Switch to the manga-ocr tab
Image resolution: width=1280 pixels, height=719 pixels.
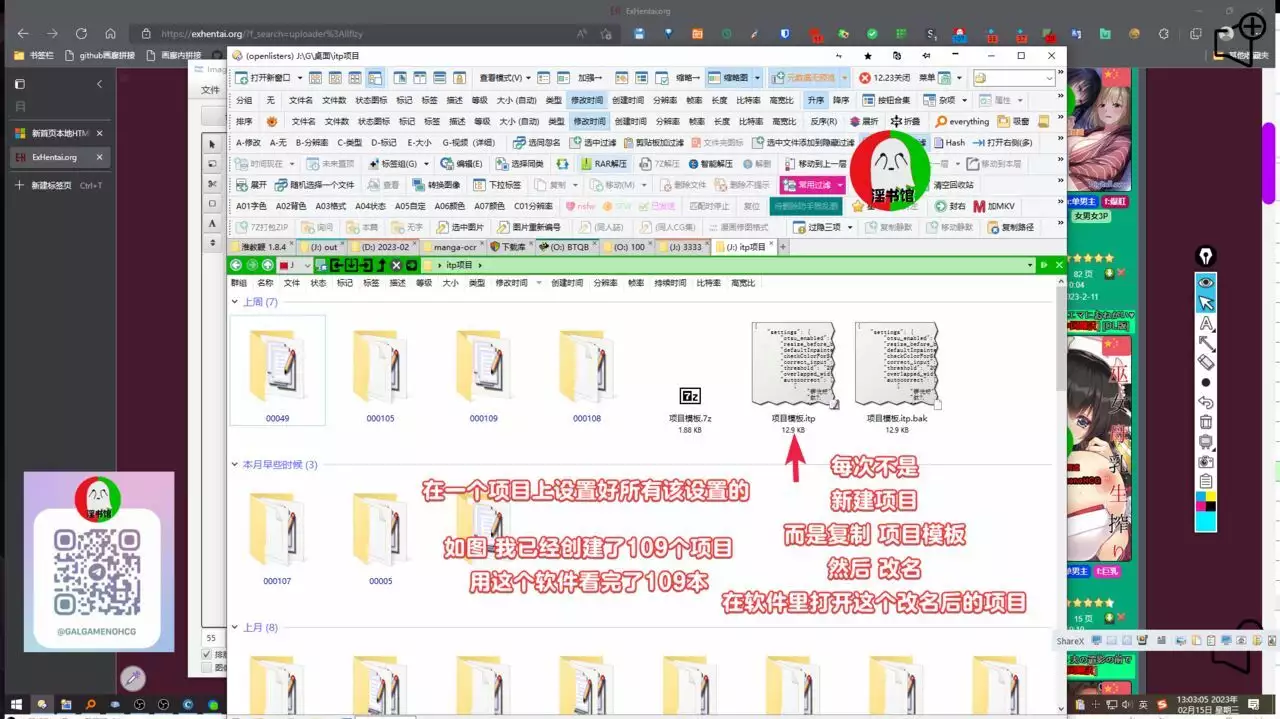[x=453, y=247]
